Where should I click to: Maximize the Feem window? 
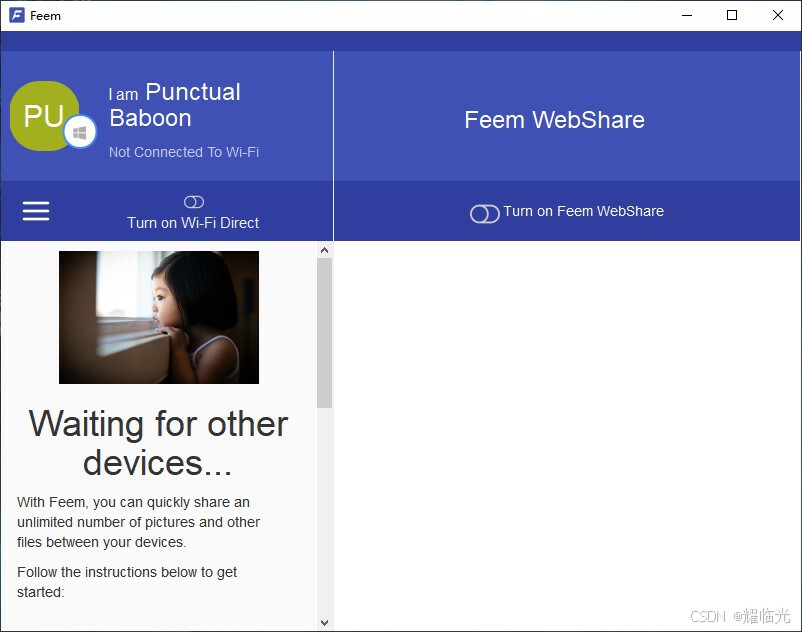click(732, 15)
